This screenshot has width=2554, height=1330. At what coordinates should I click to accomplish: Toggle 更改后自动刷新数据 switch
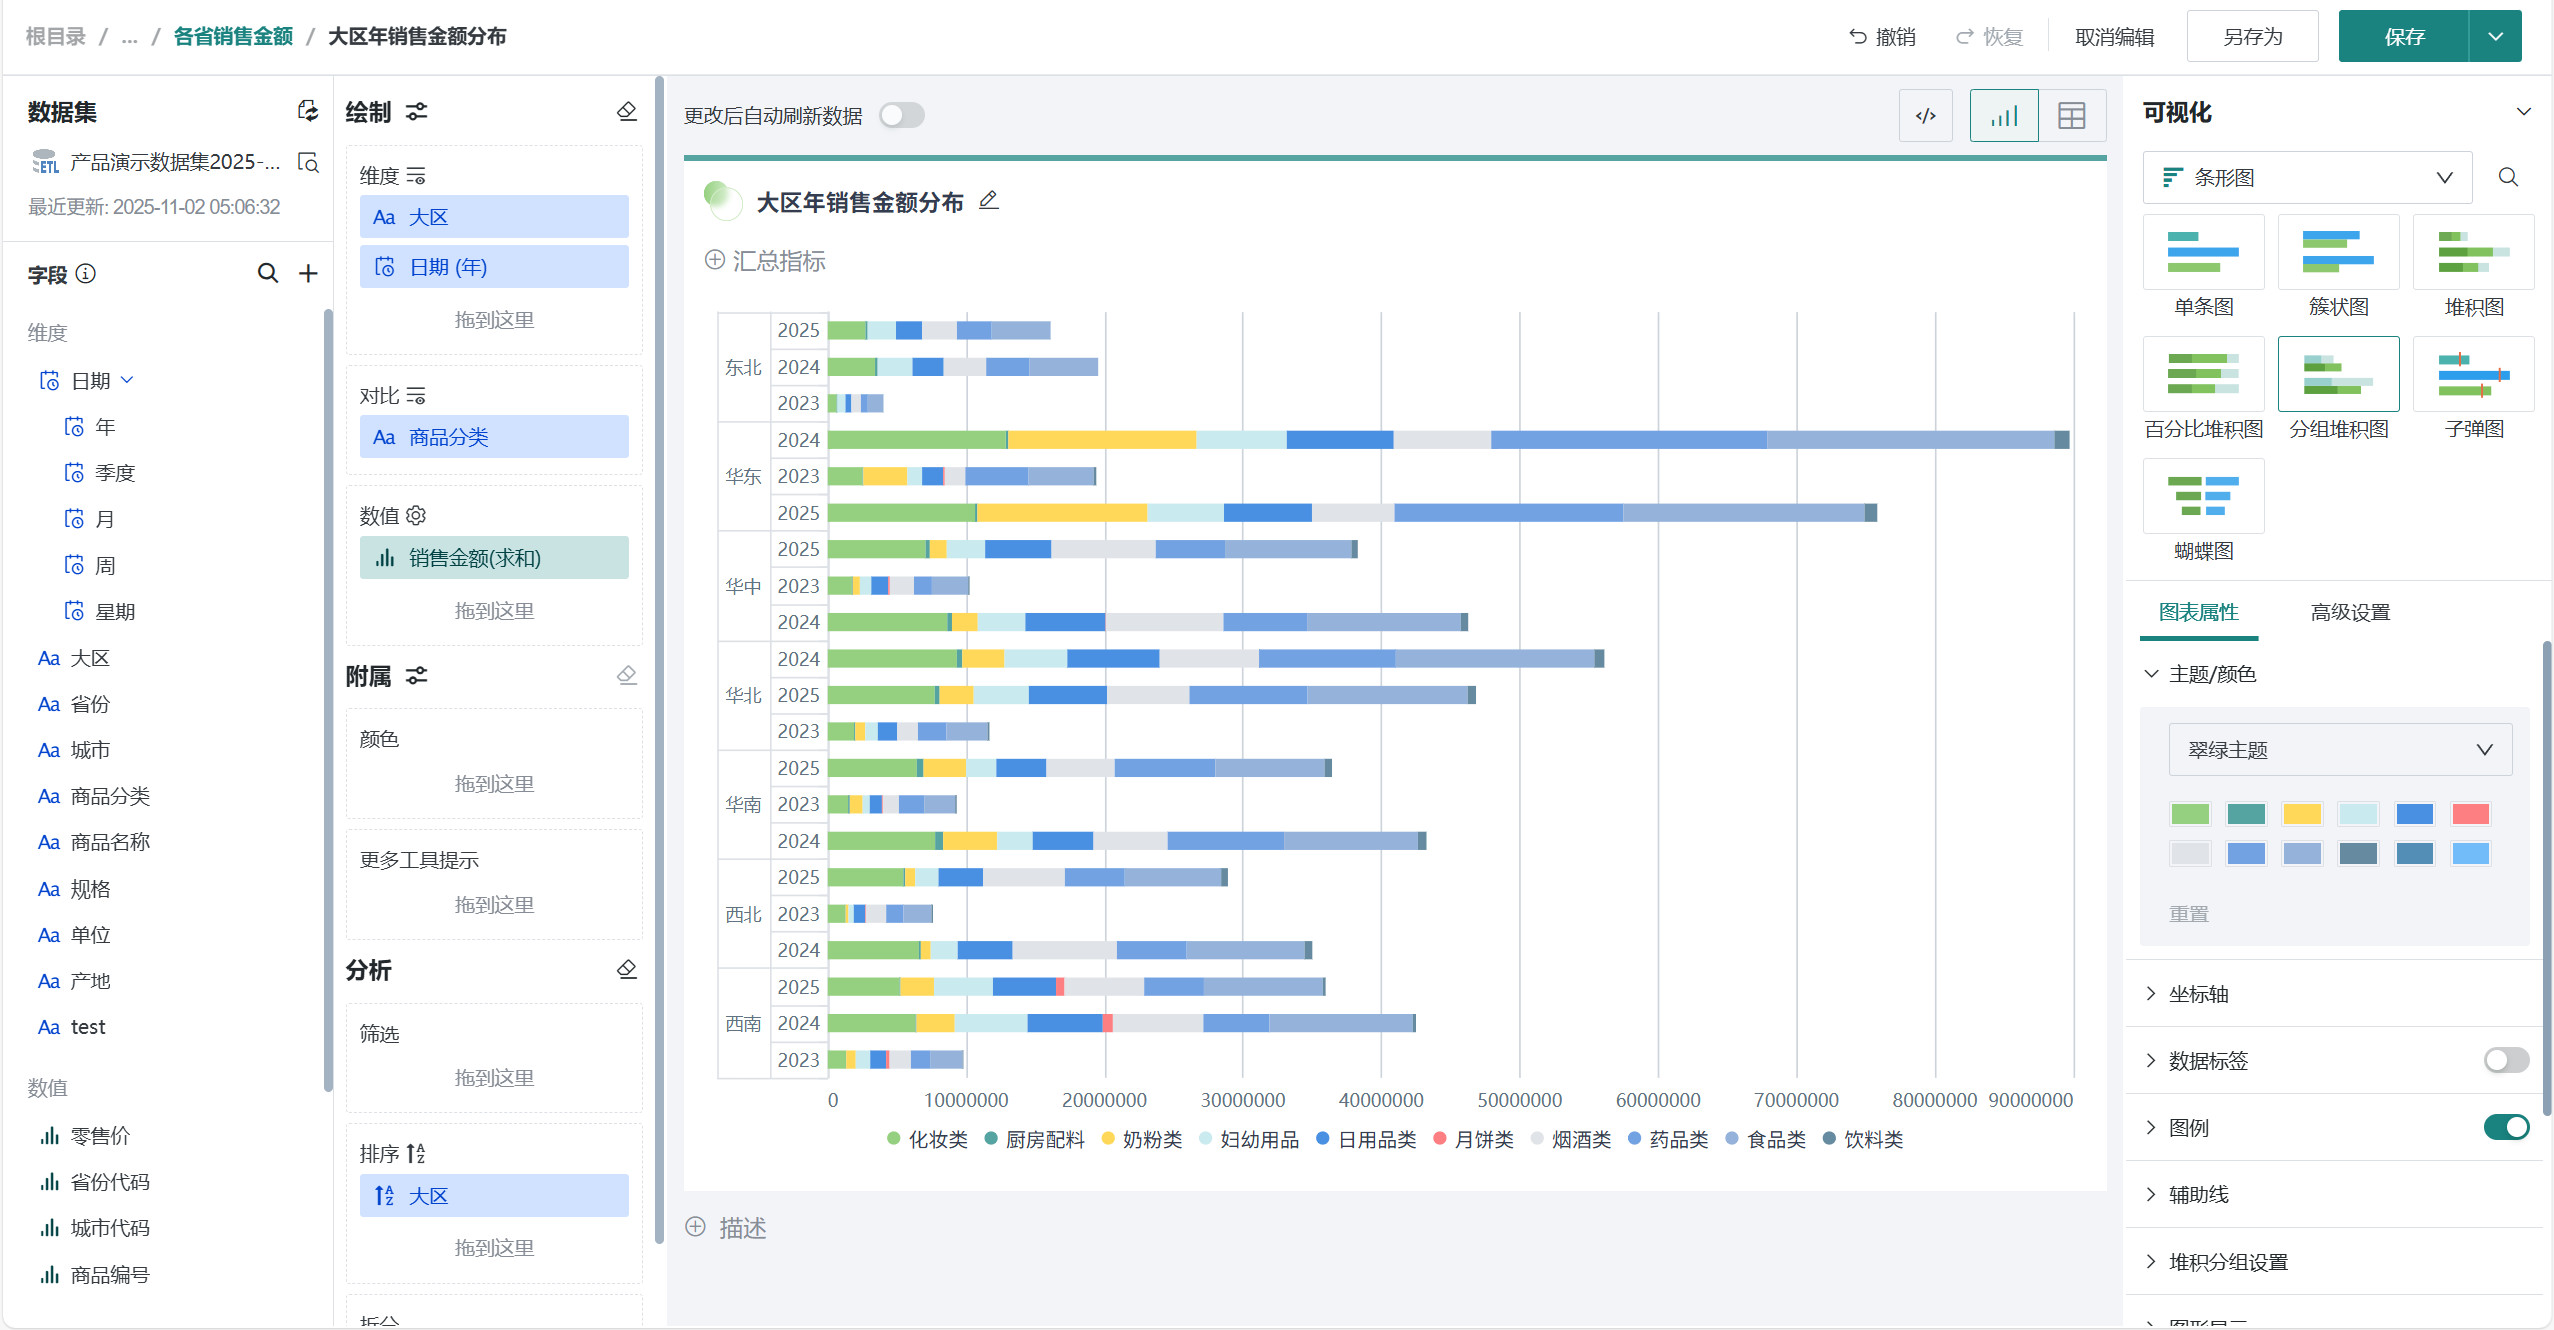point(901,116)
